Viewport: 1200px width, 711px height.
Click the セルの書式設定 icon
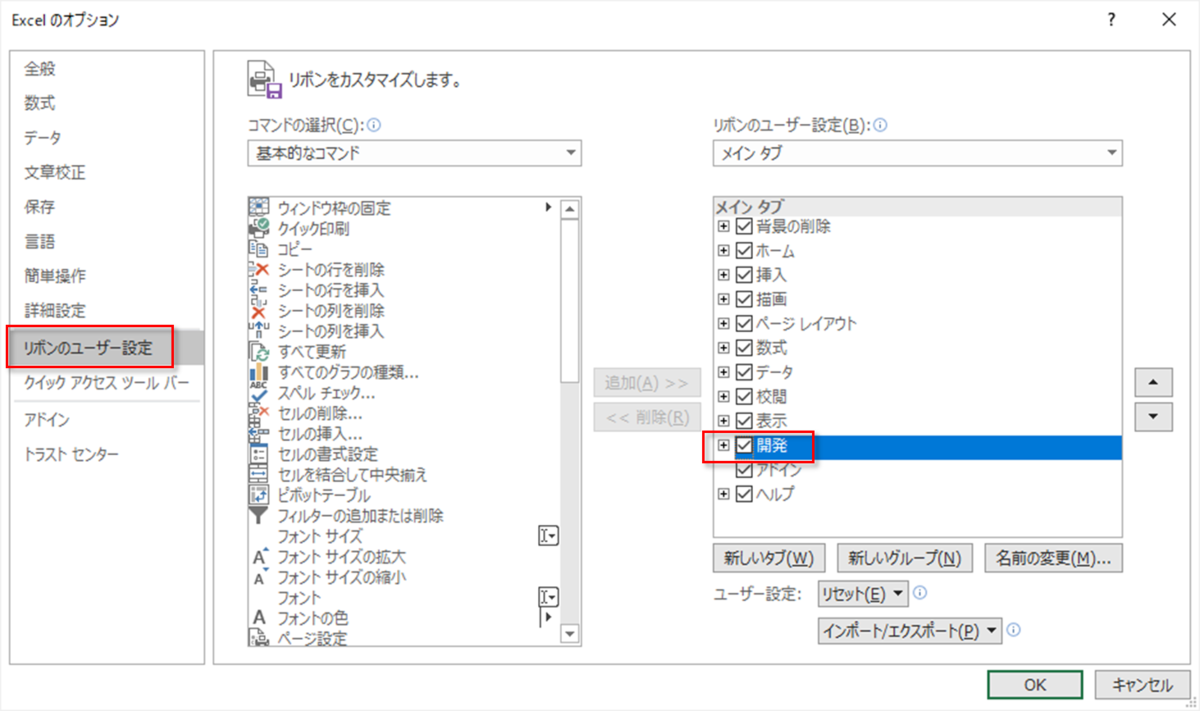point(258,454)
